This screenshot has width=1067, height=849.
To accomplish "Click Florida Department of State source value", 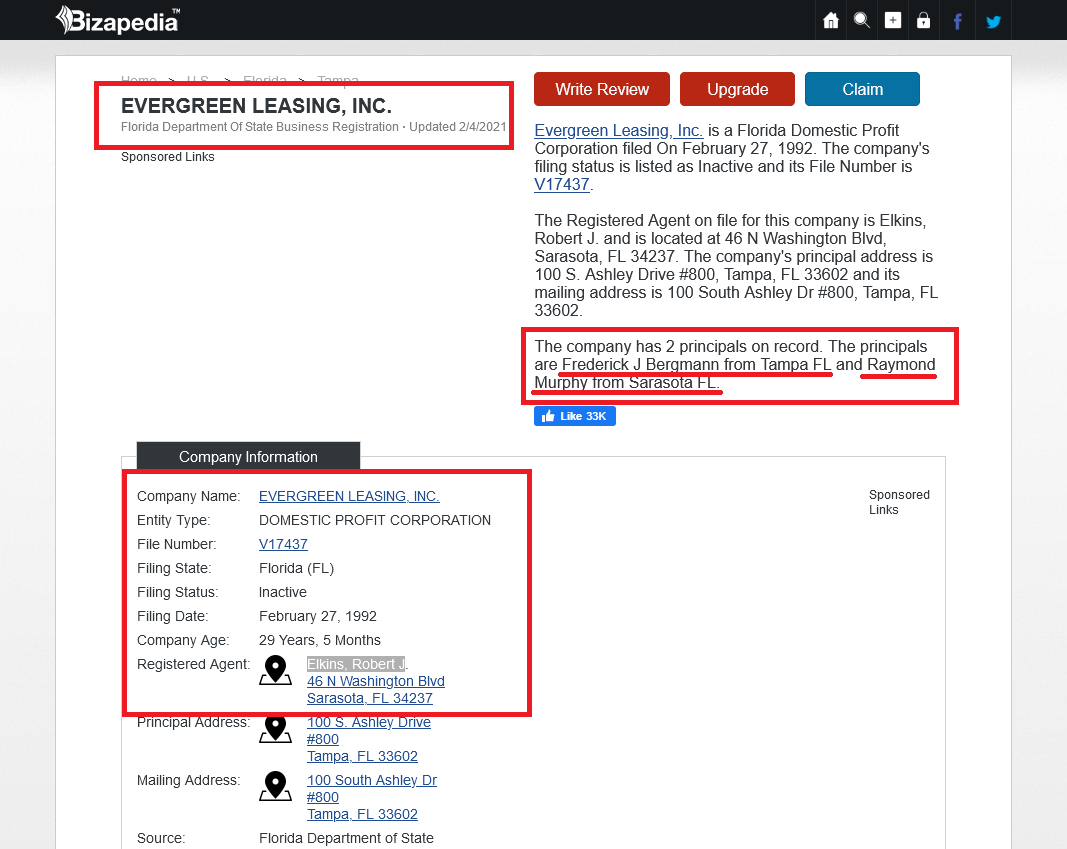I will (346, 838).
